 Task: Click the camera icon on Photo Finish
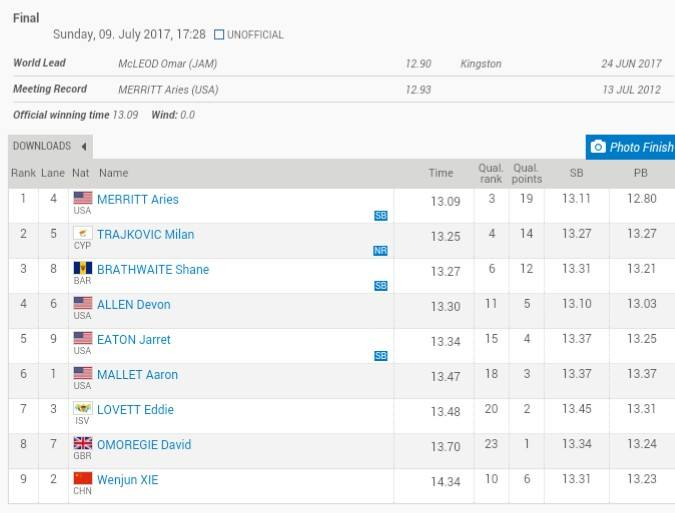pos(598,147)
